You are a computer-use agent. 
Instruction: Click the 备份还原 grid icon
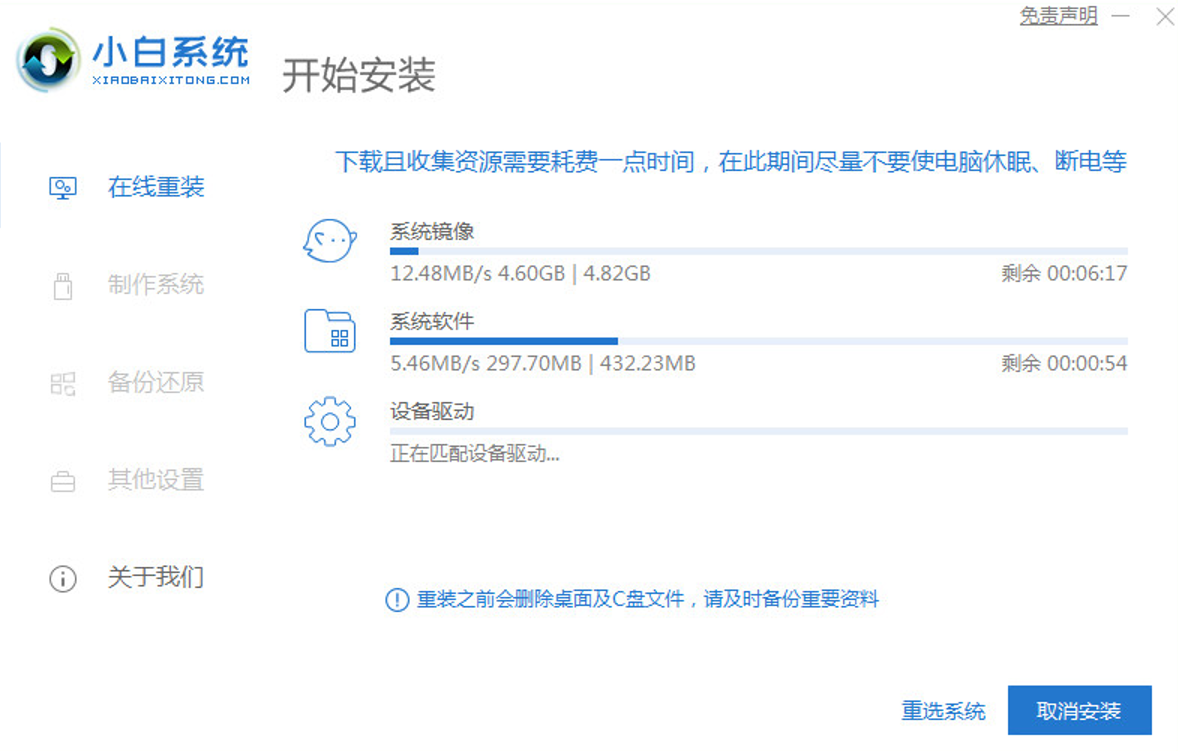pyautogui.click(x=63, y=383)
